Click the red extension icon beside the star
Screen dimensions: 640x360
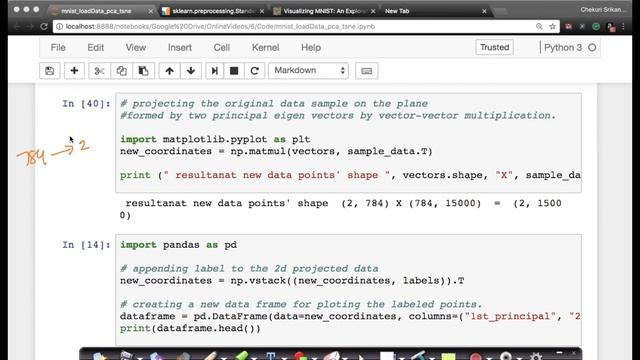pyautogui.click(x=569, y=27)
